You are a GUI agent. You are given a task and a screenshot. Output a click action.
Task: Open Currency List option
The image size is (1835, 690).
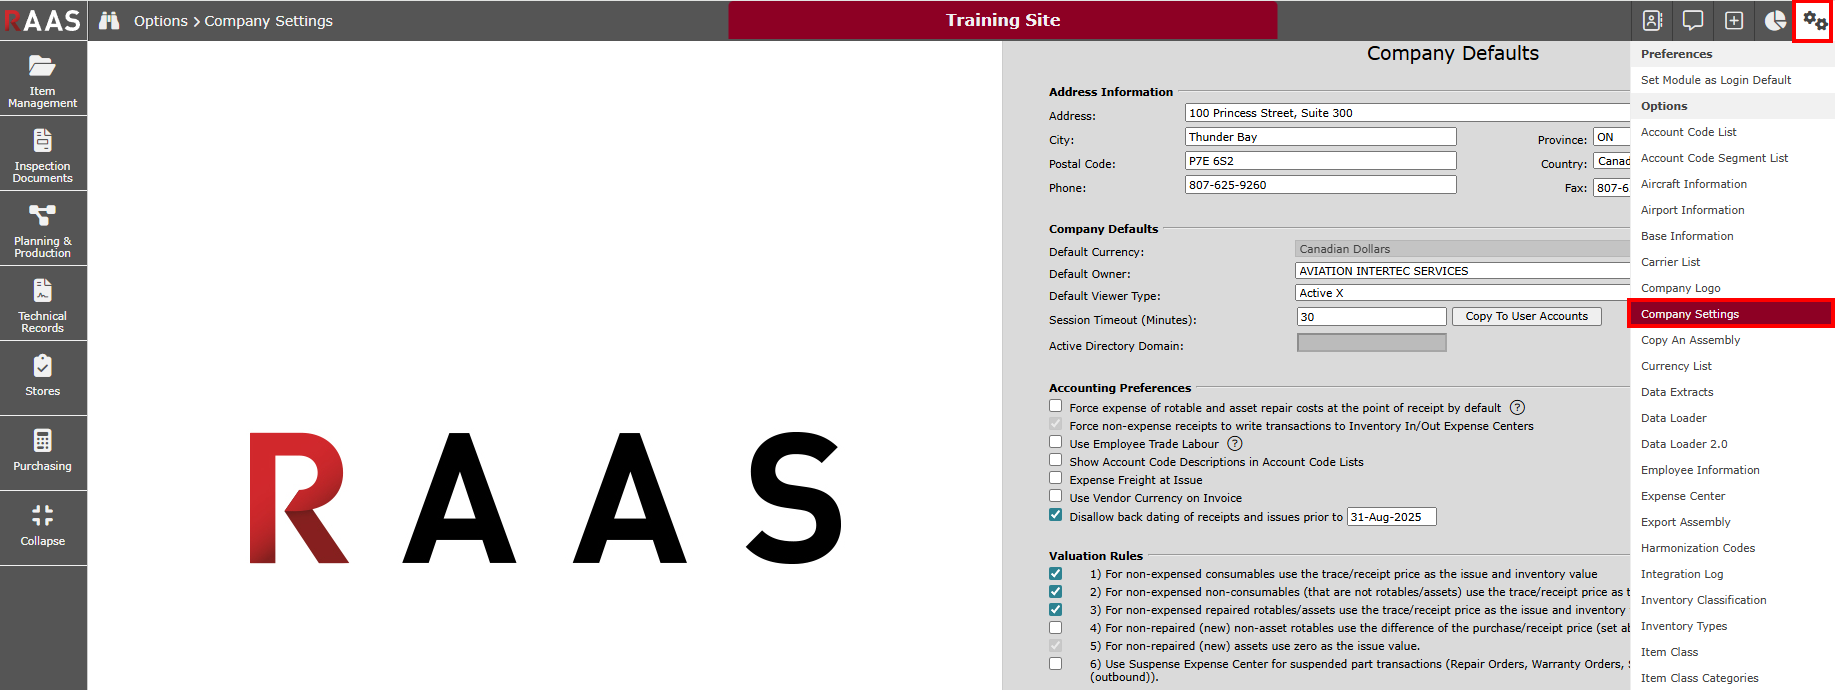(1732, 366)
